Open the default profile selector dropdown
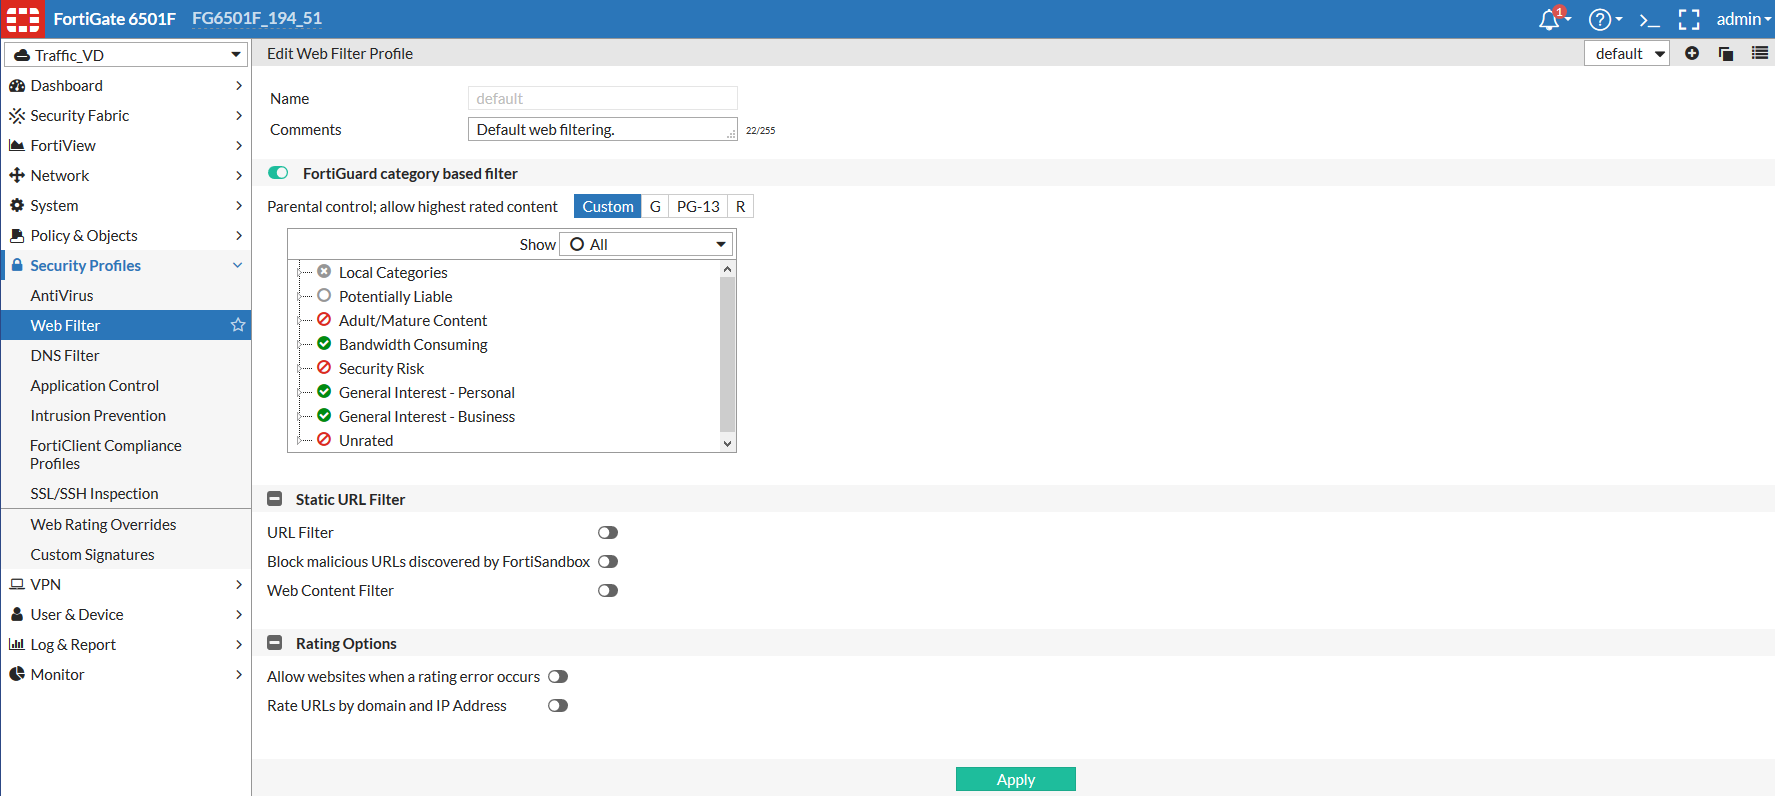This screenshot has height=796, width=1775. (1627, 54)
